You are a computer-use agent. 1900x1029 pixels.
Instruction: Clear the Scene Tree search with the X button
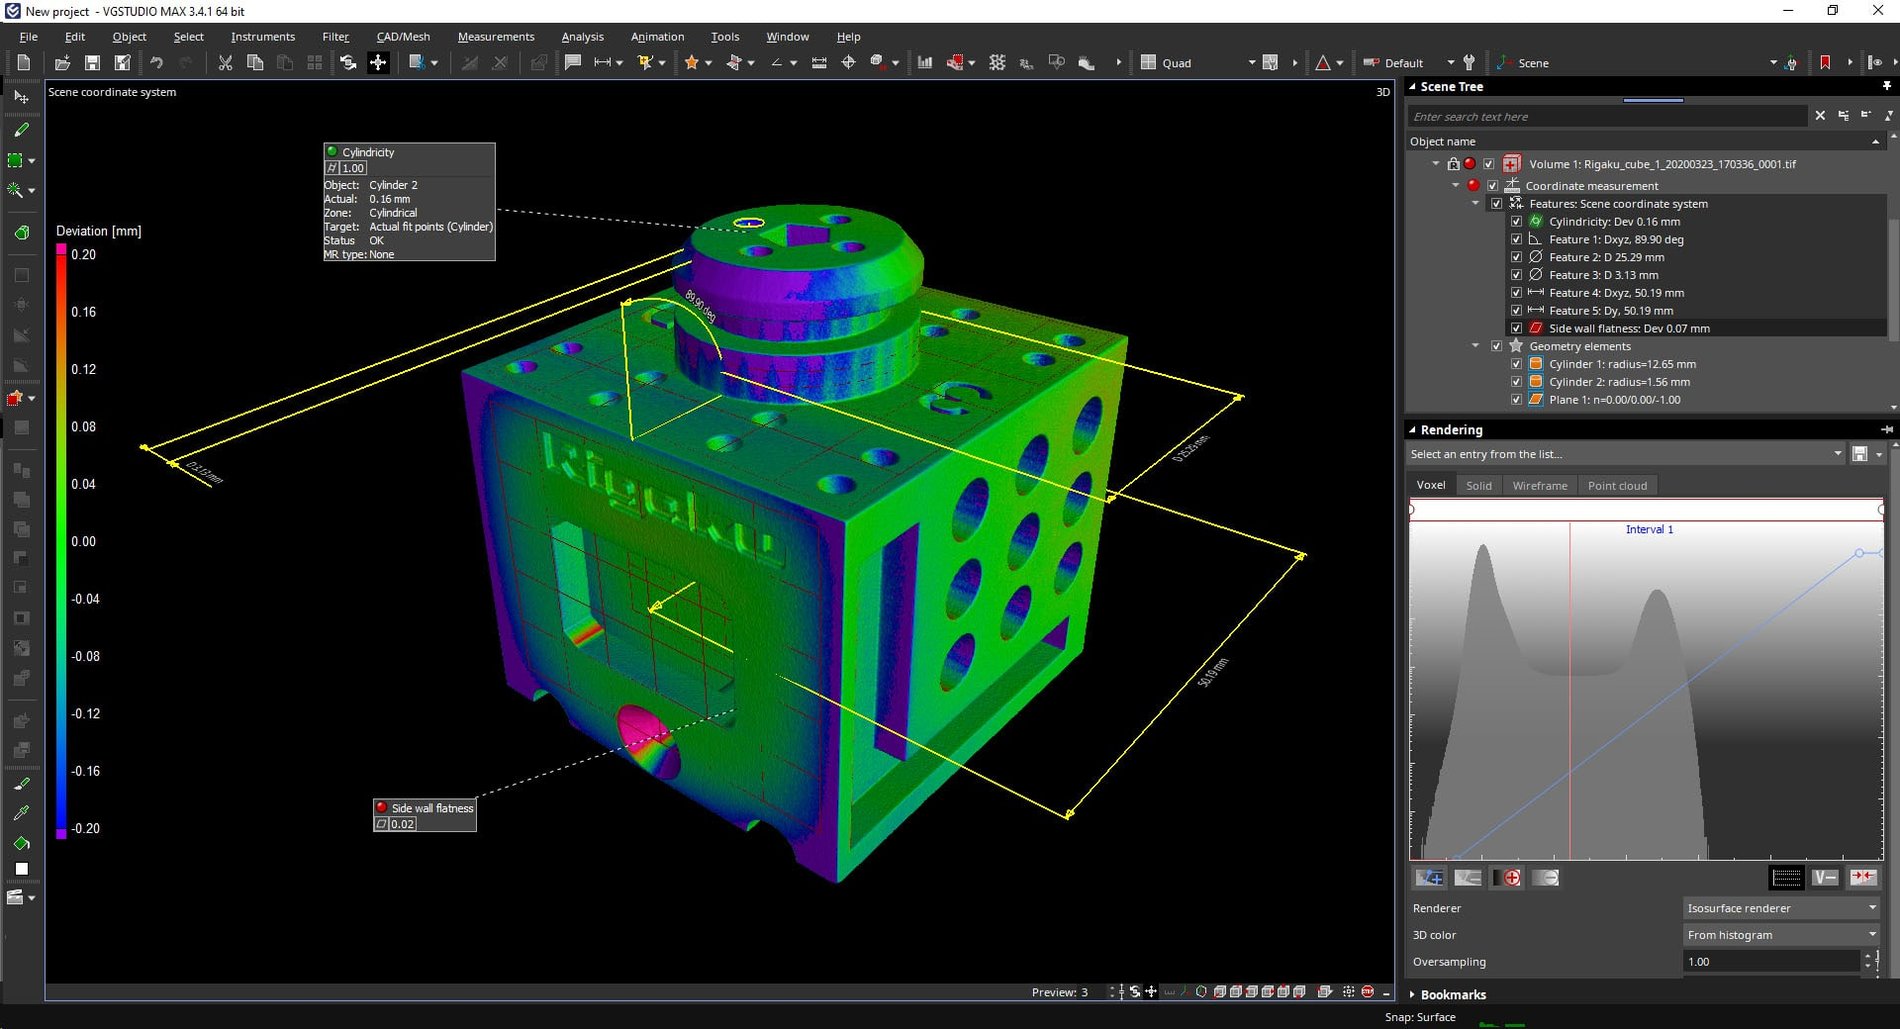click(x=1821, y=116)
